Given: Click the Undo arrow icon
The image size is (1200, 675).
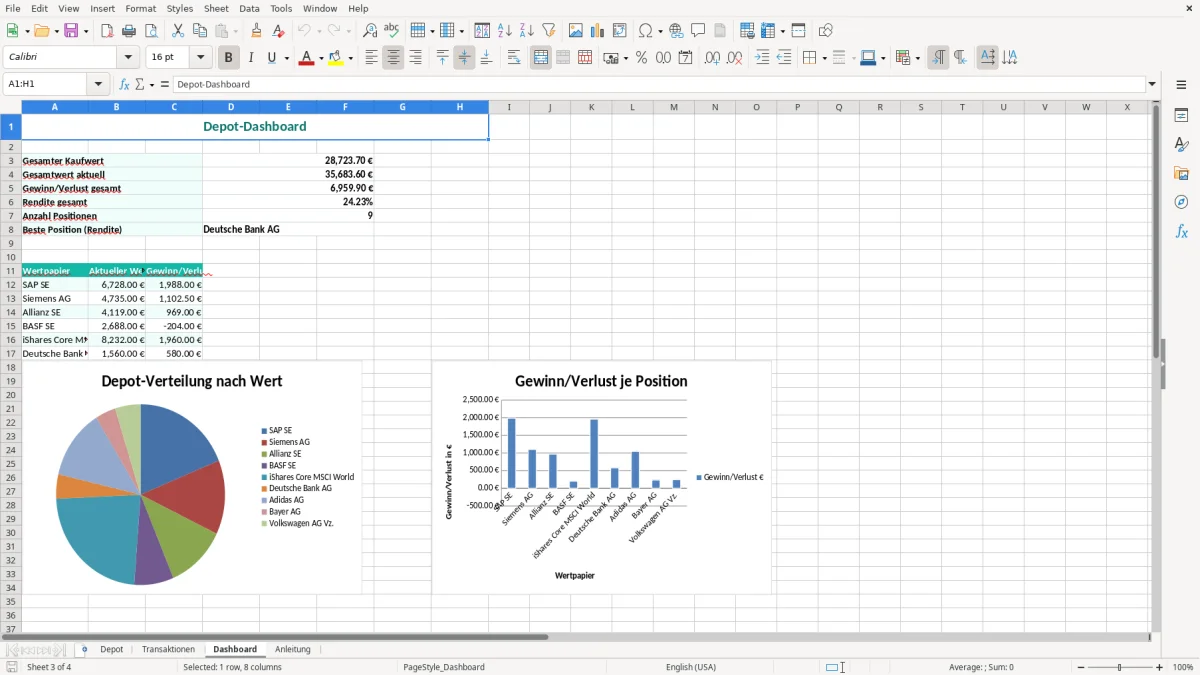Looking at the screenshot, I should tap(305, 31).
